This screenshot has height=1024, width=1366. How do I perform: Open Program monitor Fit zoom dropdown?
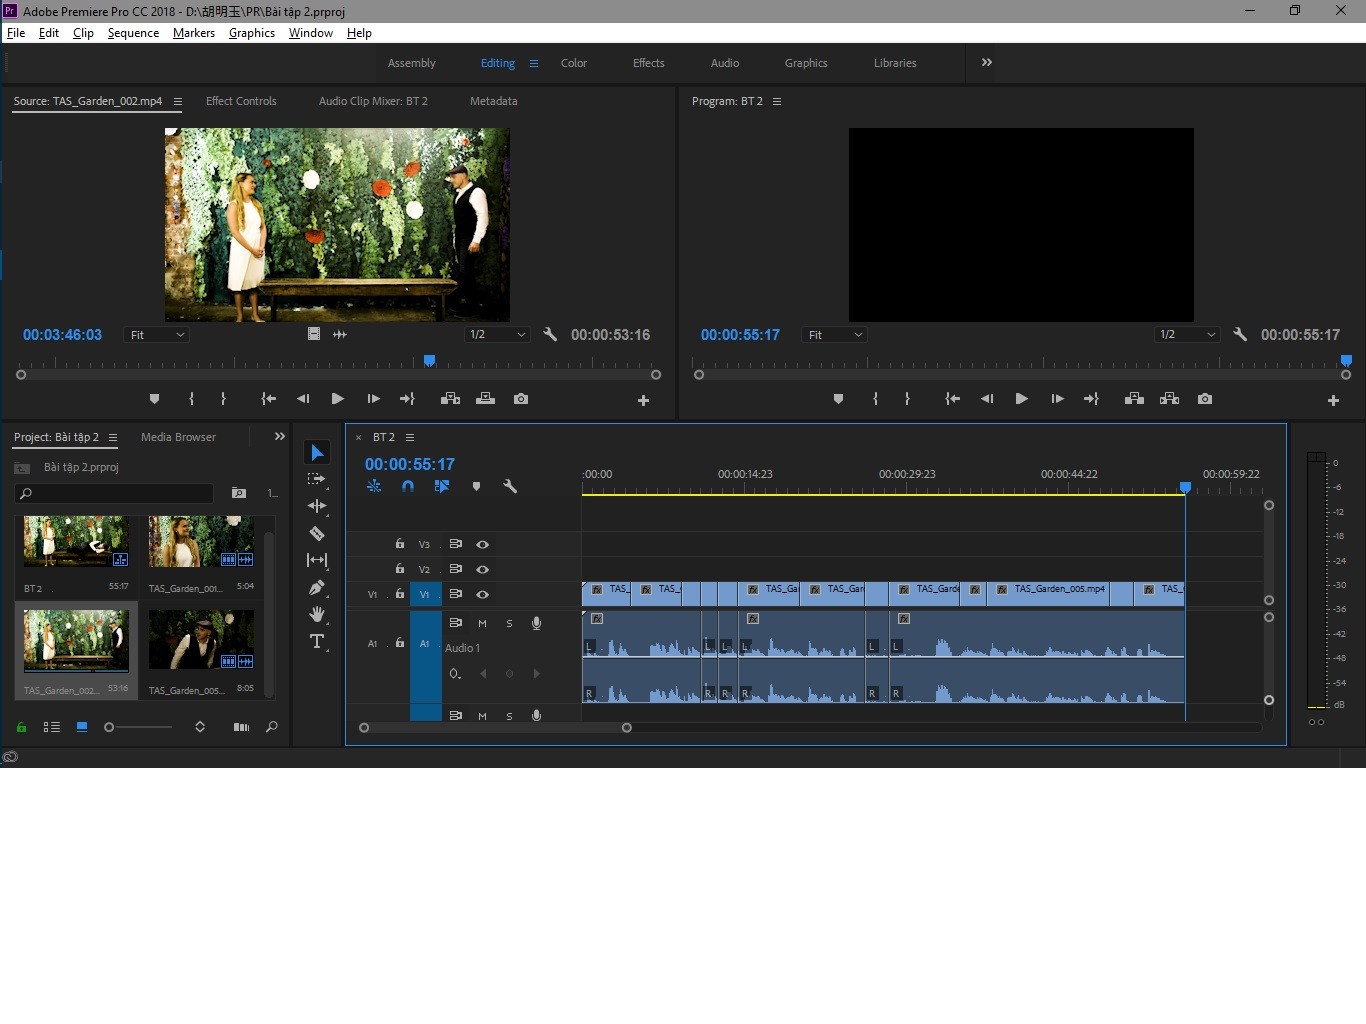click(x=834, y=335)
